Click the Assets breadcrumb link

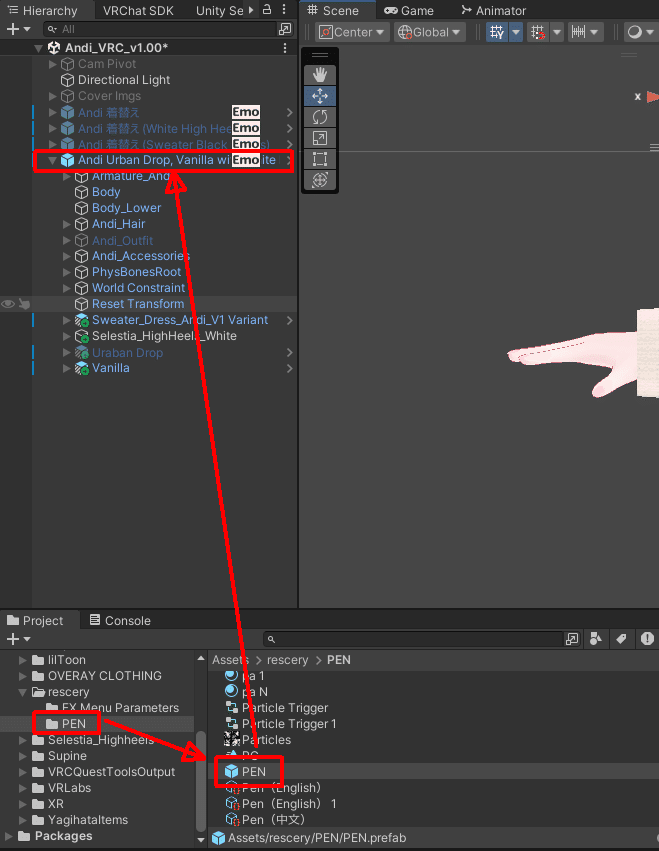click(x=230, y=660)
